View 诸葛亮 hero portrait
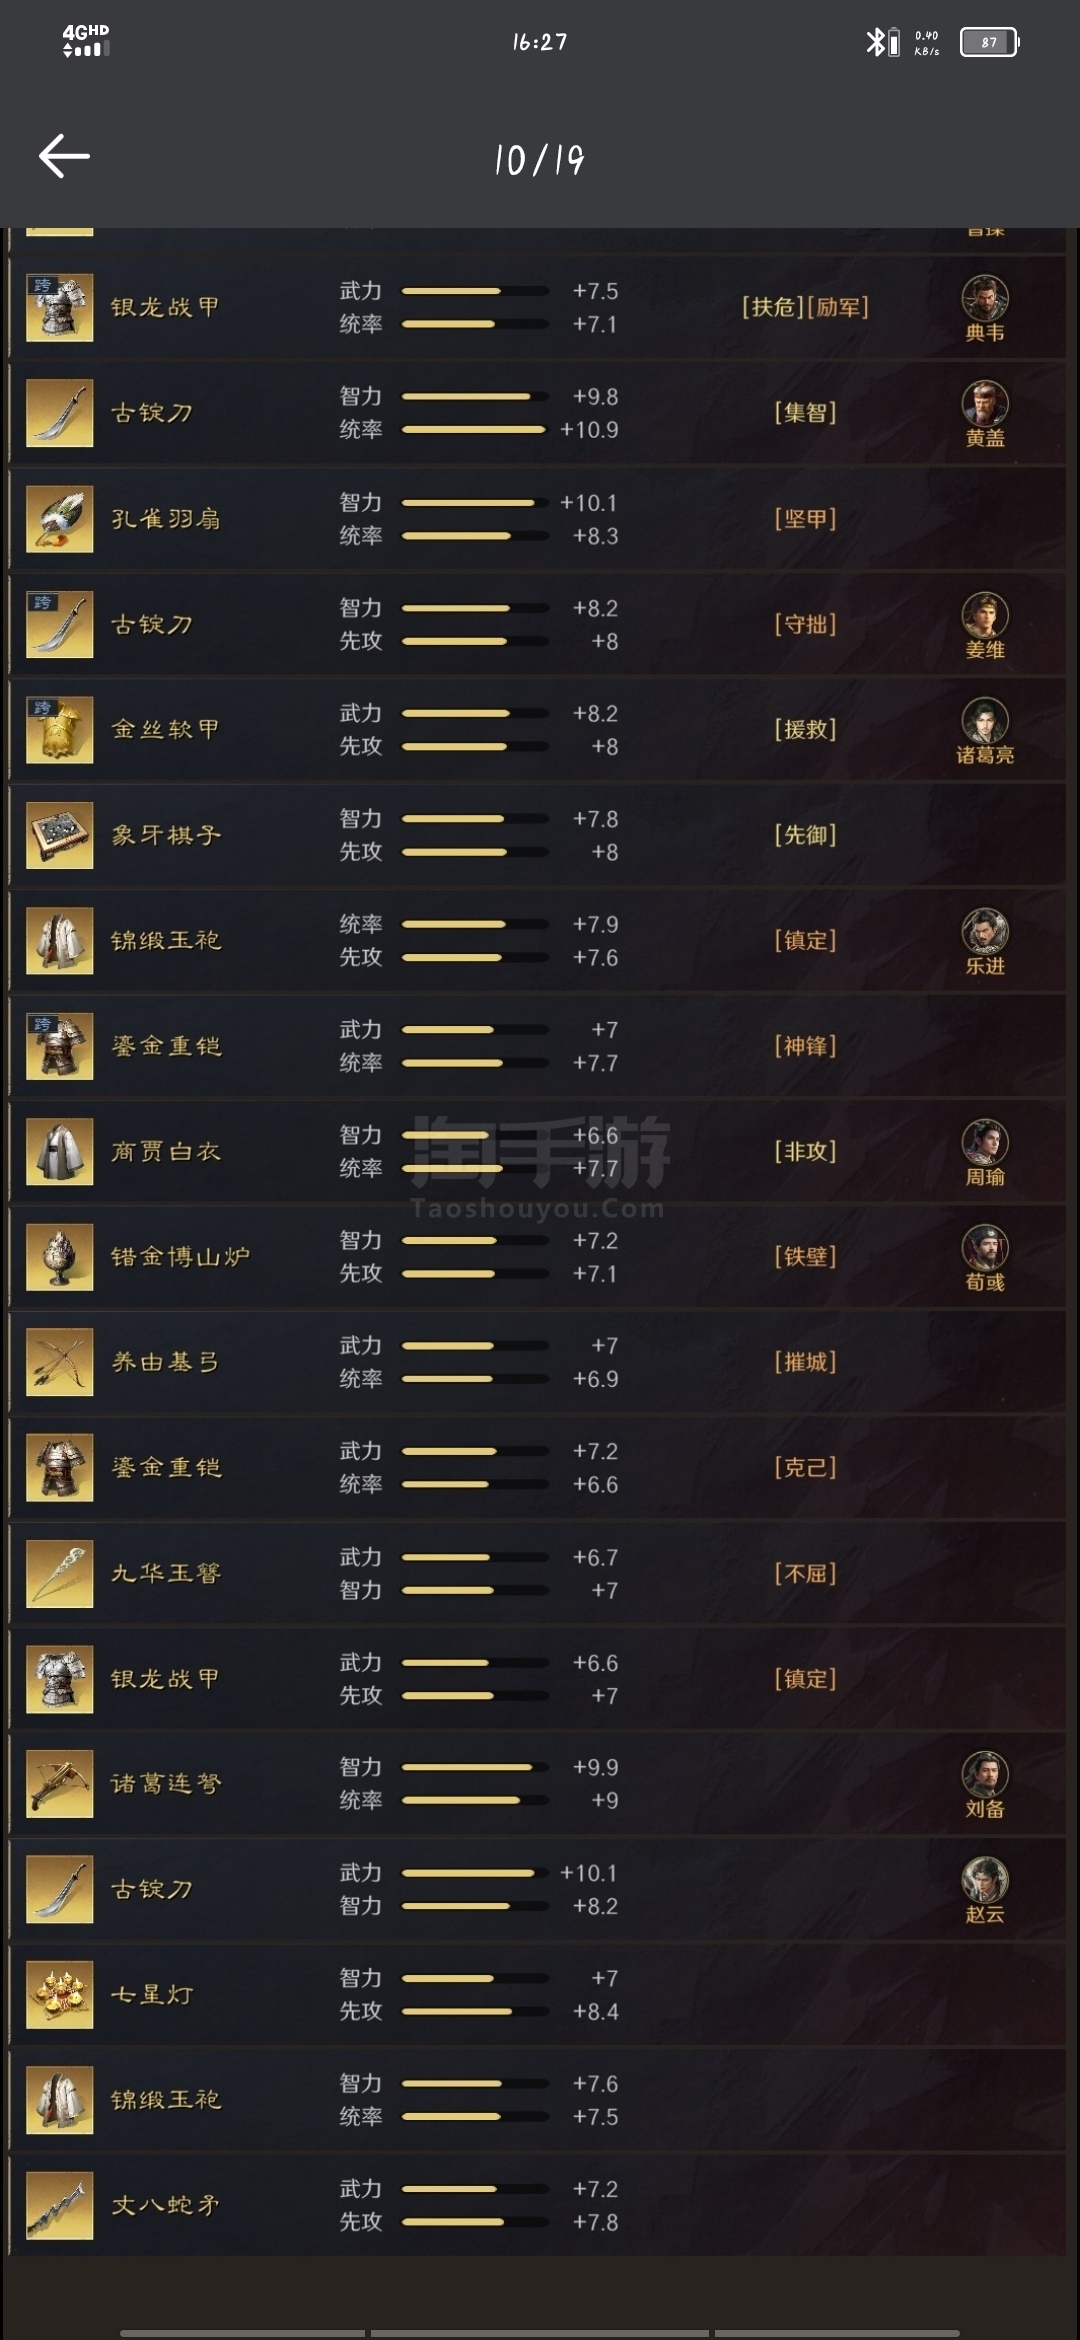1080x2340 pixels. [x=985, y=720]
